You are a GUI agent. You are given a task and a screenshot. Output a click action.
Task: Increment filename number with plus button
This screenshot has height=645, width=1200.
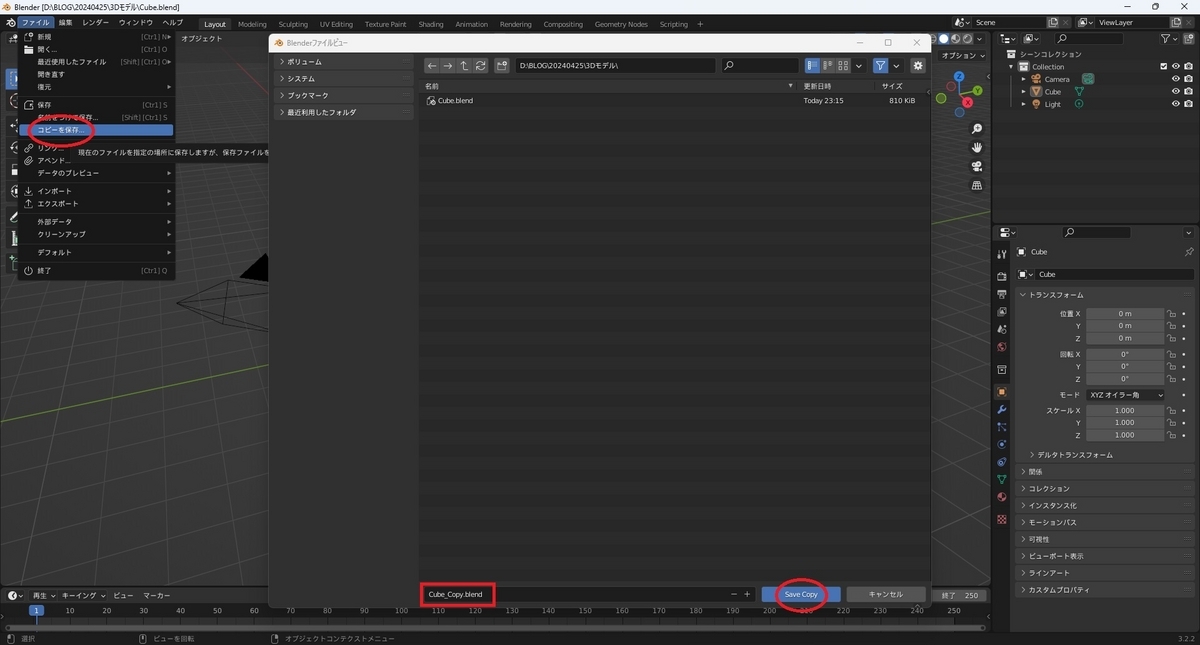click(x=746, y=594)
